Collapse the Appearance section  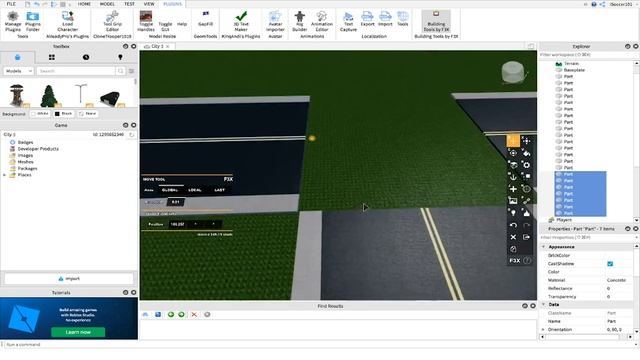(543, 247)
